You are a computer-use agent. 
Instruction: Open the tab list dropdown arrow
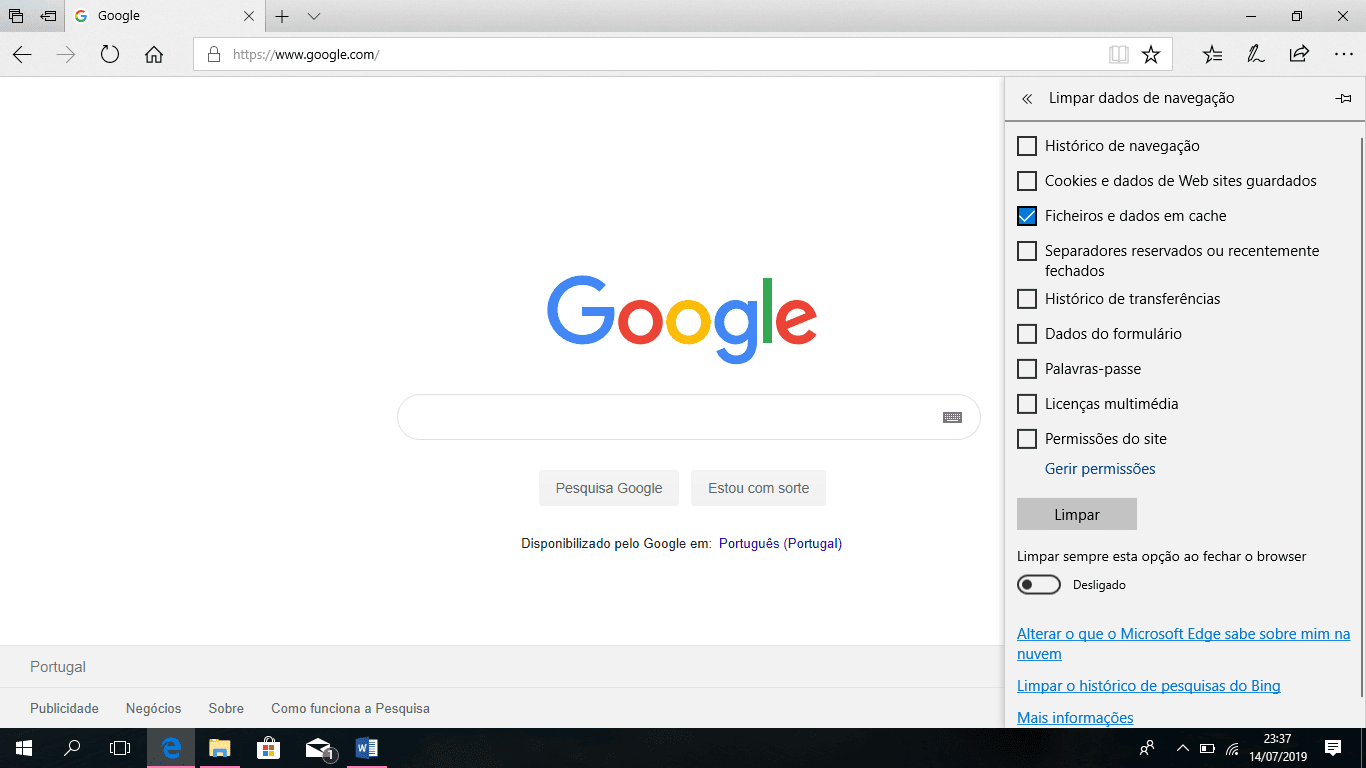coord(314,16)
